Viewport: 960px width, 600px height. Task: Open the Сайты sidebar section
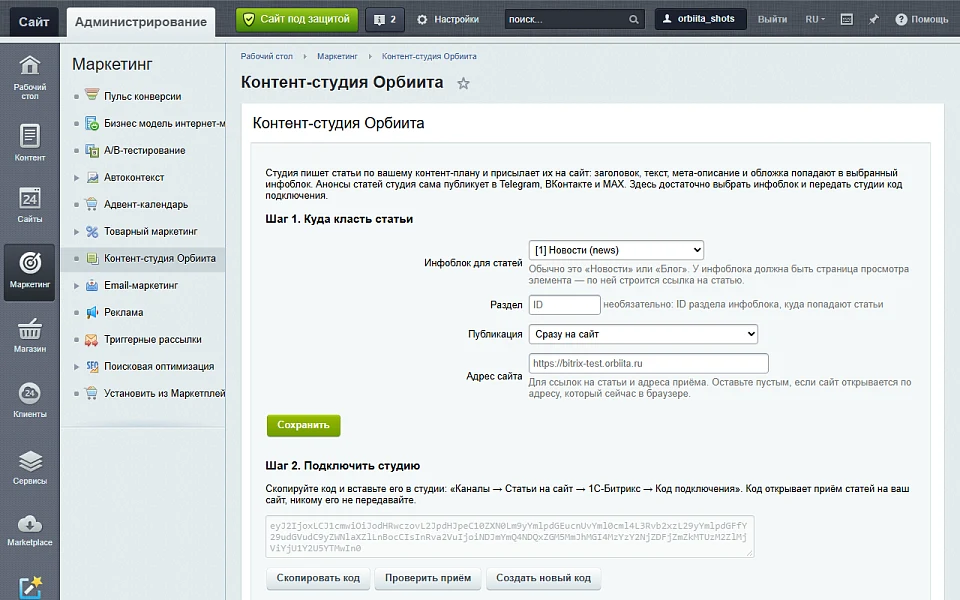pos(29,204)
